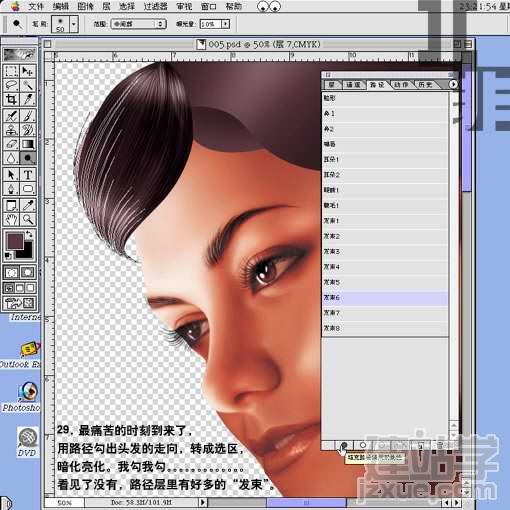
Task: Select the Blur tool
Action: [11, 158]
